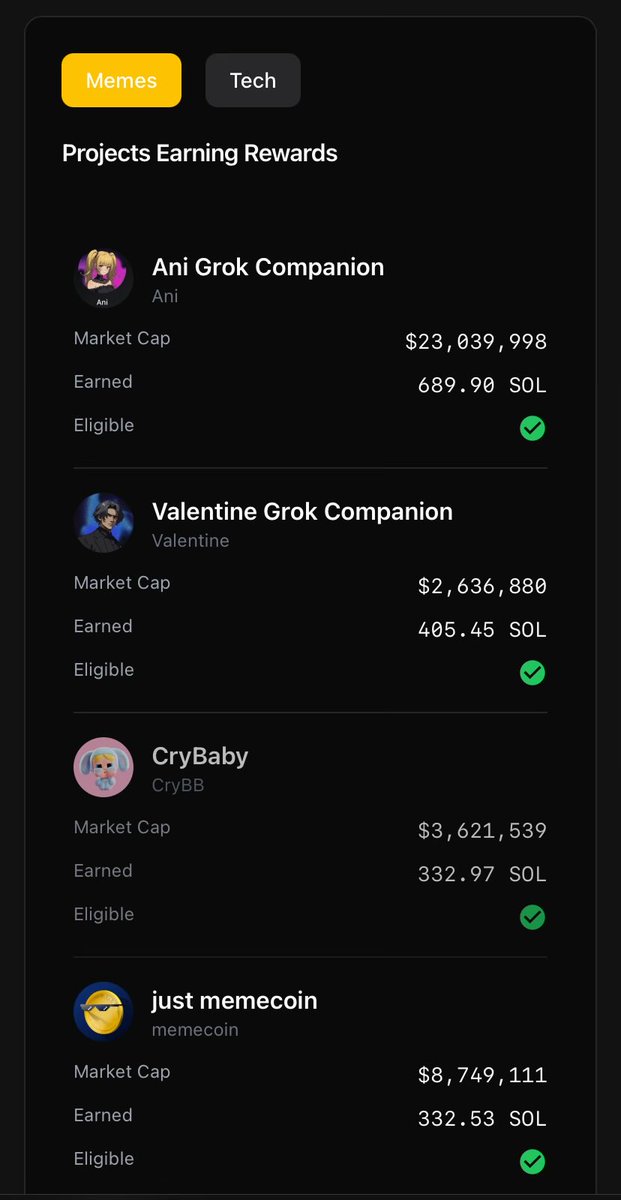Open the Ani Grok Companion project title
This screenshot has height=1200, width=621.
click(x=268, y=267)
